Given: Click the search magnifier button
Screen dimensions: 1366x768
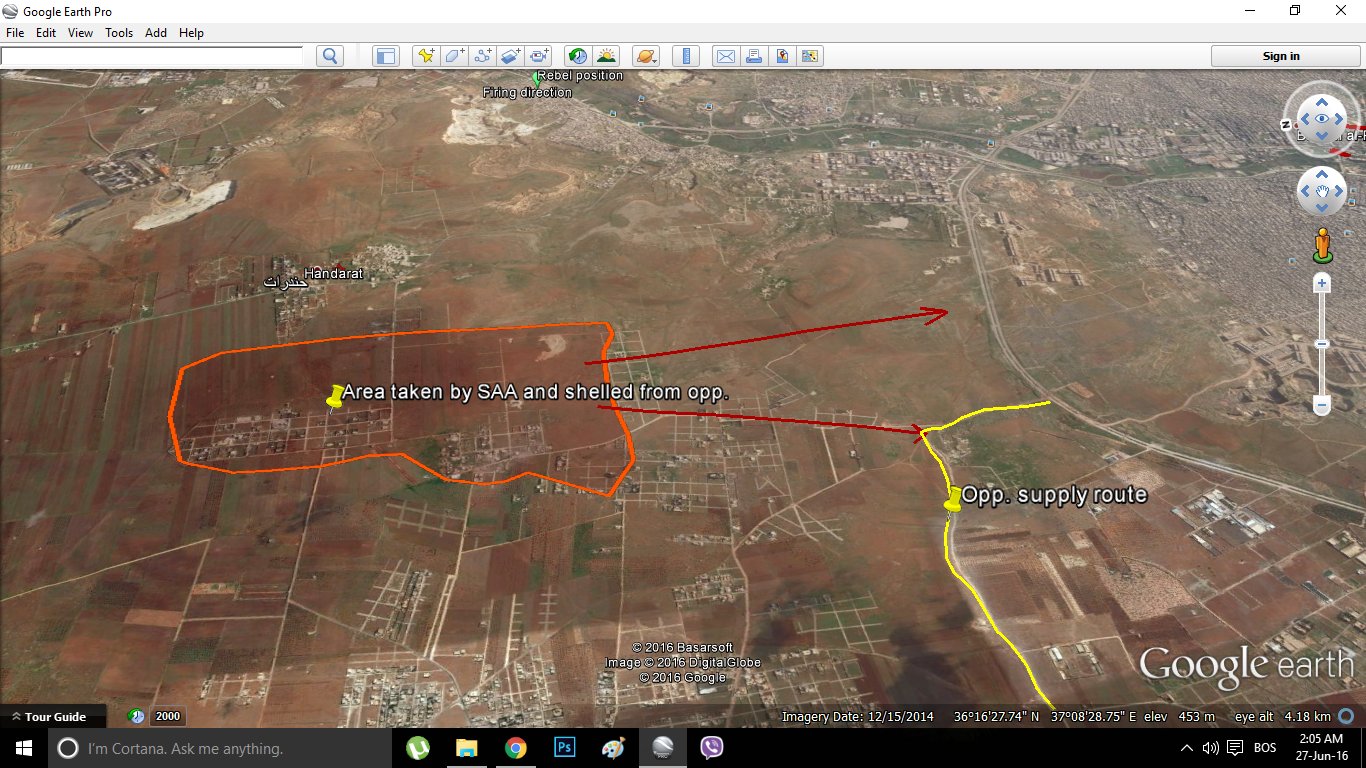Looking at the screenshot, I should tap(330, 56).
